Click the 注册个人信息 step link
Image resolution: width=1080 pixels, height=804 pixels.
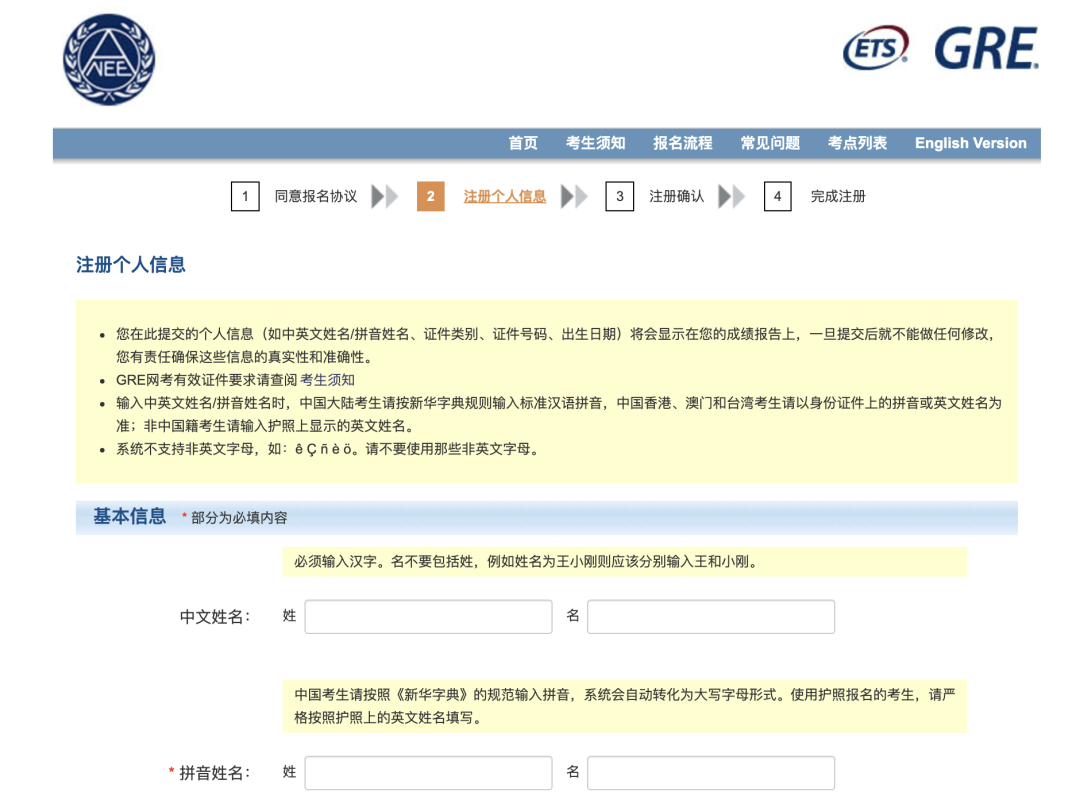(x=505, y=196)
